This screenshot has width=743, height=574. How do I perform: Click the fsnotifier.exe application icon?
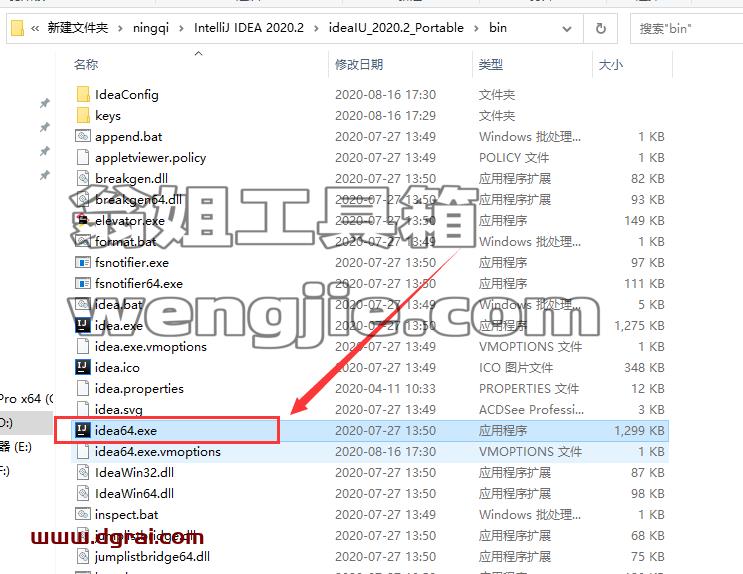83,262
